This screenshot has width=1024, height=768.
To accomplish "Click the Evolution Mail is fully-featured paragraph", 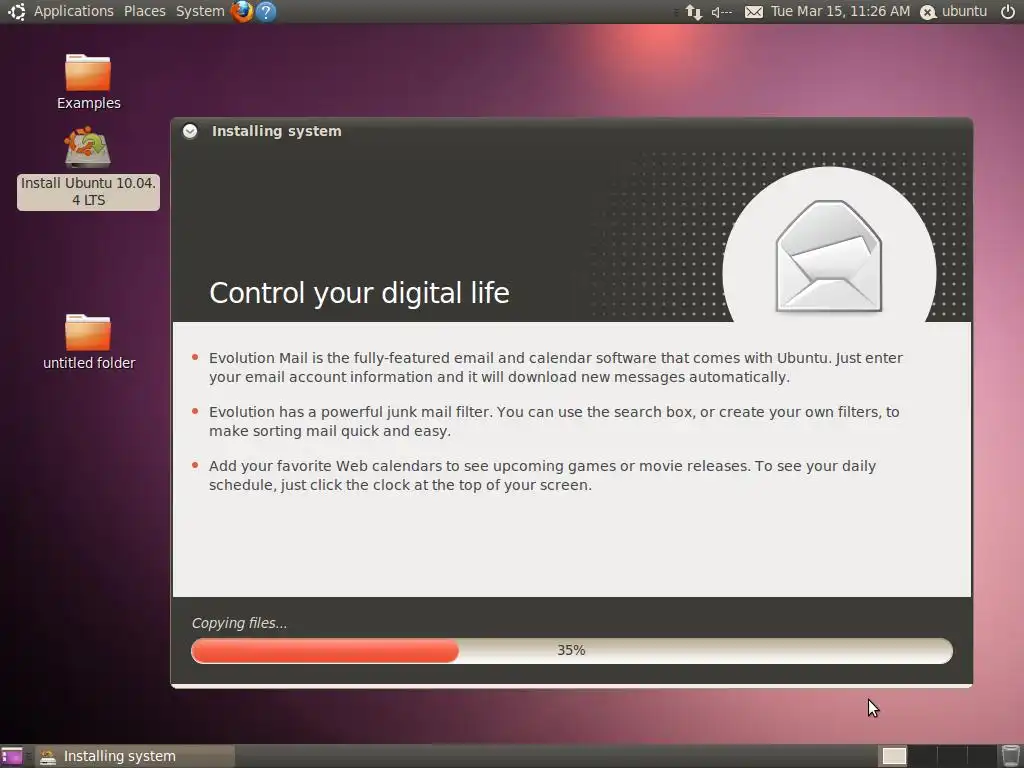I will click(x=556, y=367).
